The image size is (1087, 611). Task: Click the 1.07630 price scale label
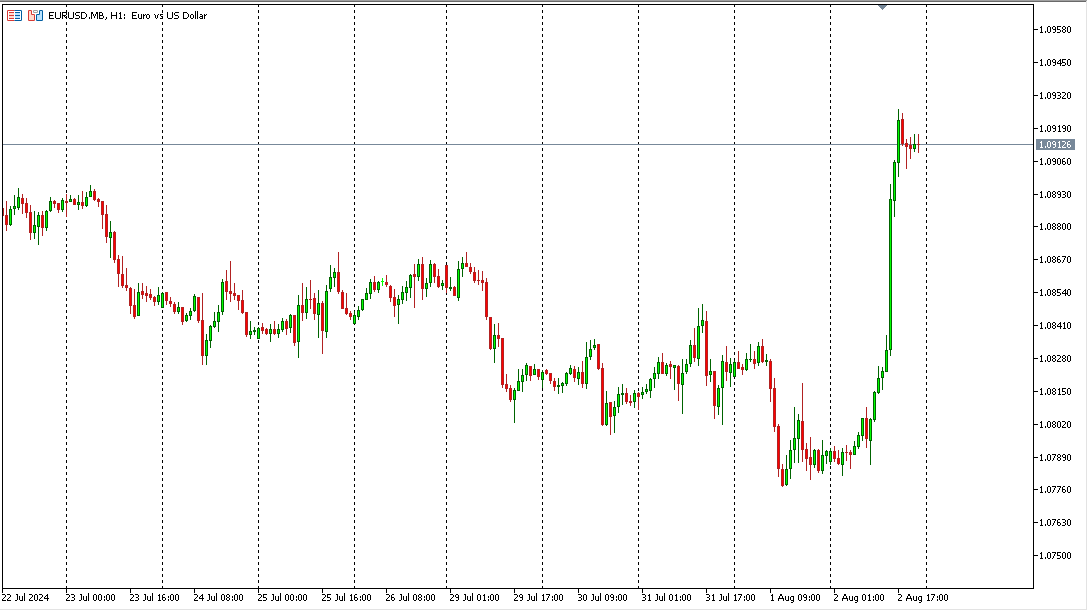(x=1054, y=523)
